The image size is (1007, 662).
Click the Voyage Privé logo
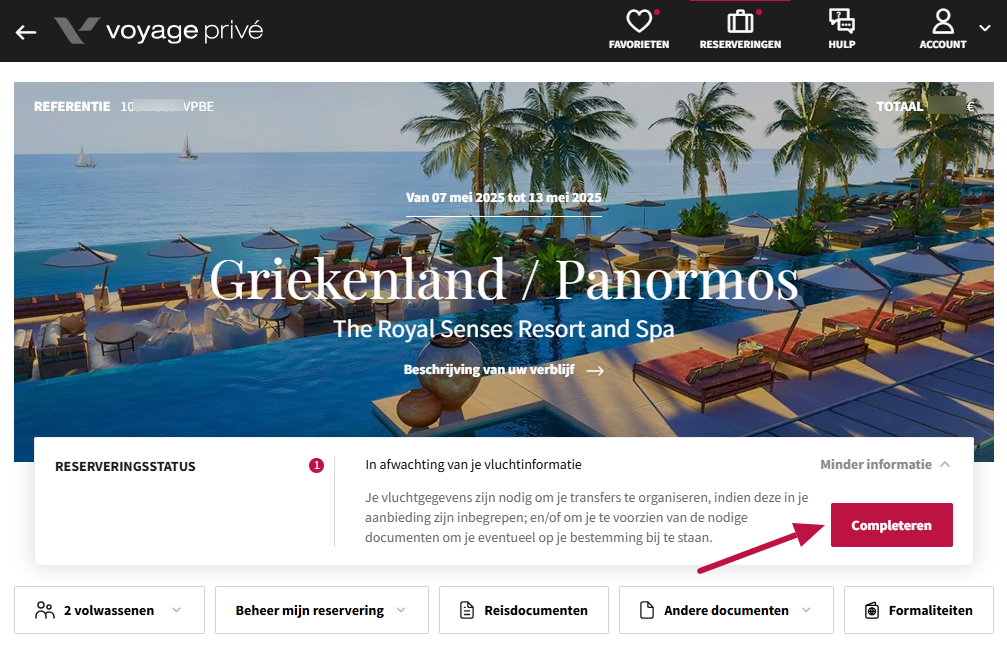(159, 31)
